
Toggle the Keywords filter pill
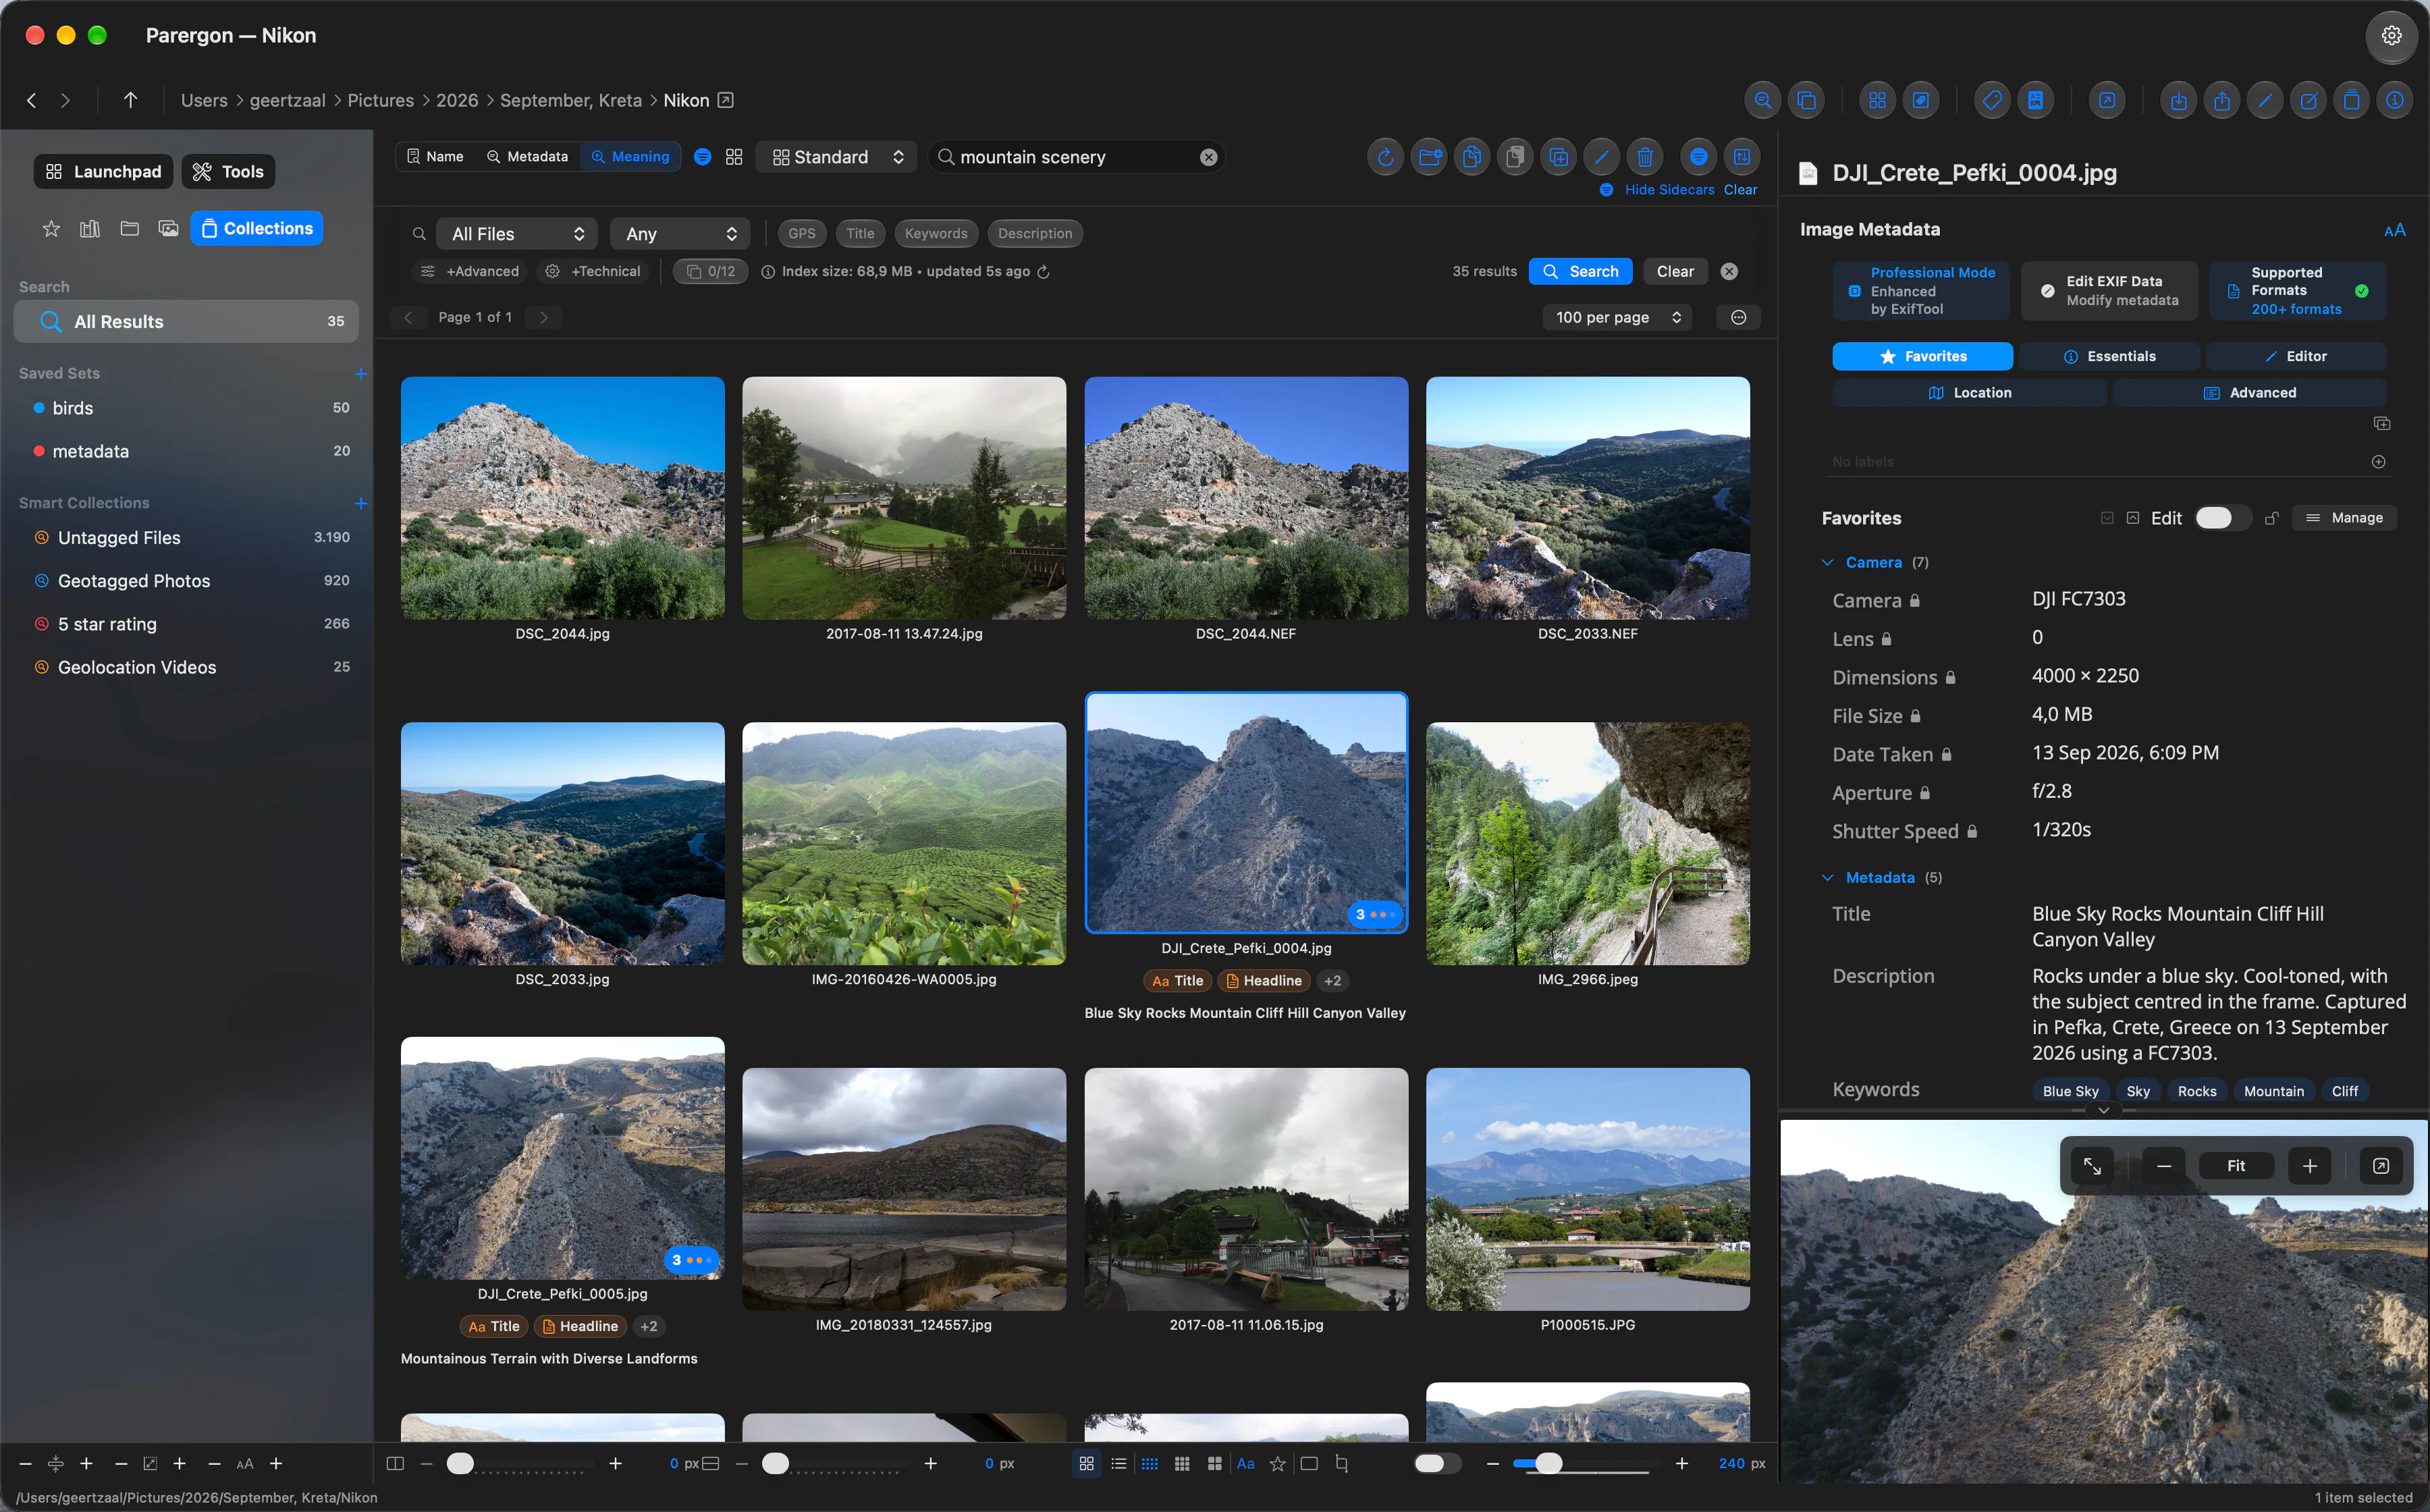[x=936, y=234]
